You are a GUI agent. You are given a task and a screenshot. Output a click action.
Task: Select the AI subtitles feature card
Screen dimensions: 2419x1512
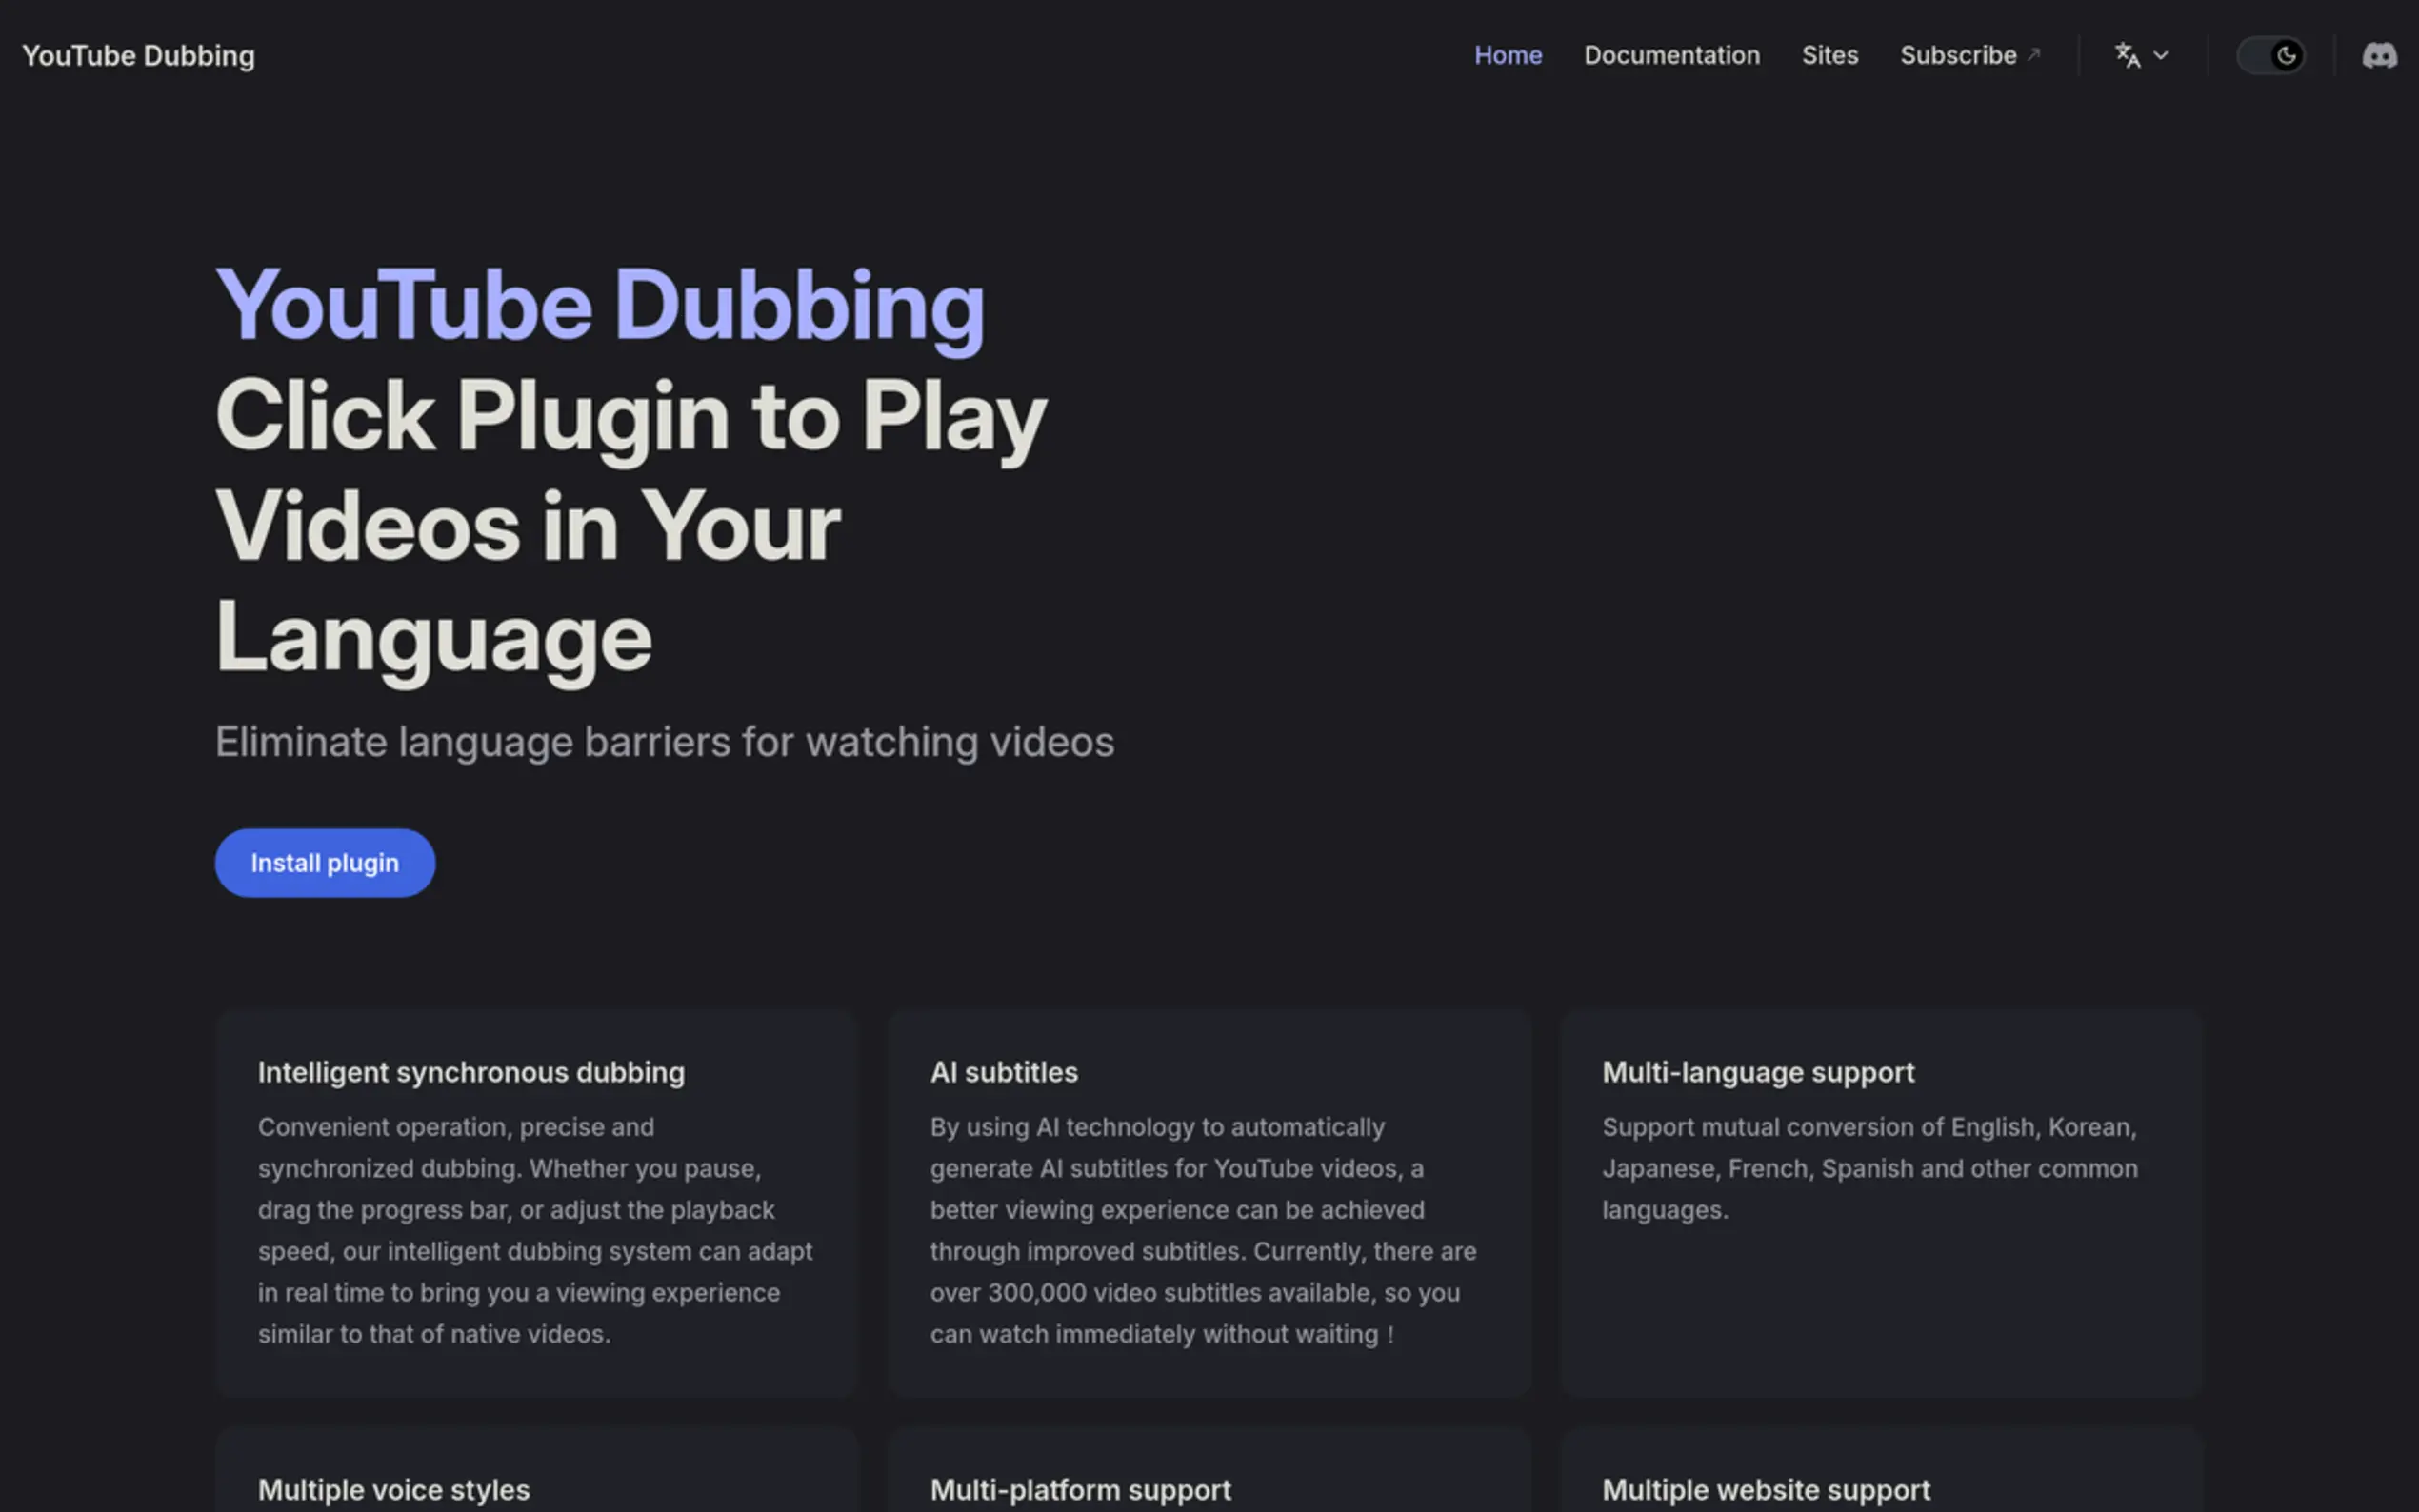1208,1202
